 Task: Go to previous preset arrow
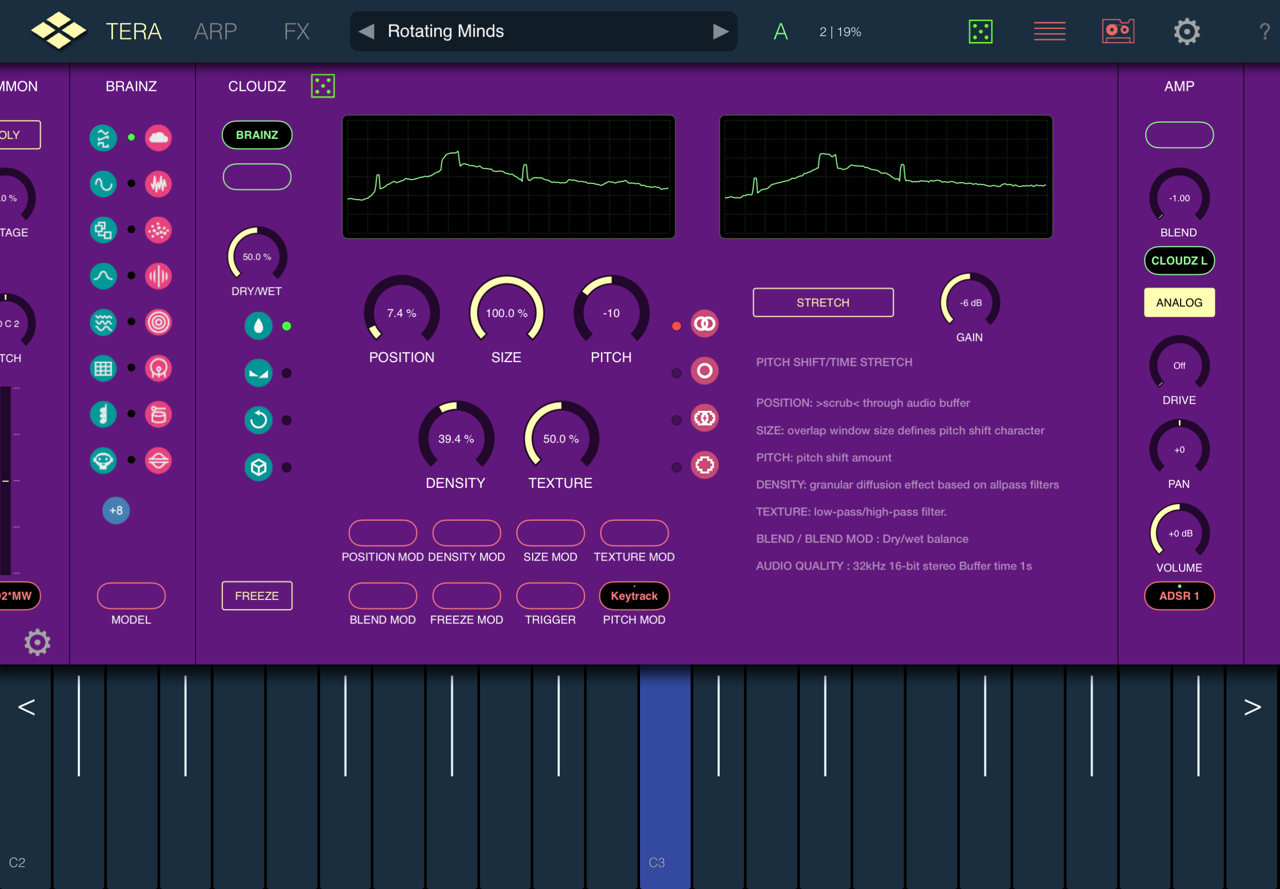367,32
